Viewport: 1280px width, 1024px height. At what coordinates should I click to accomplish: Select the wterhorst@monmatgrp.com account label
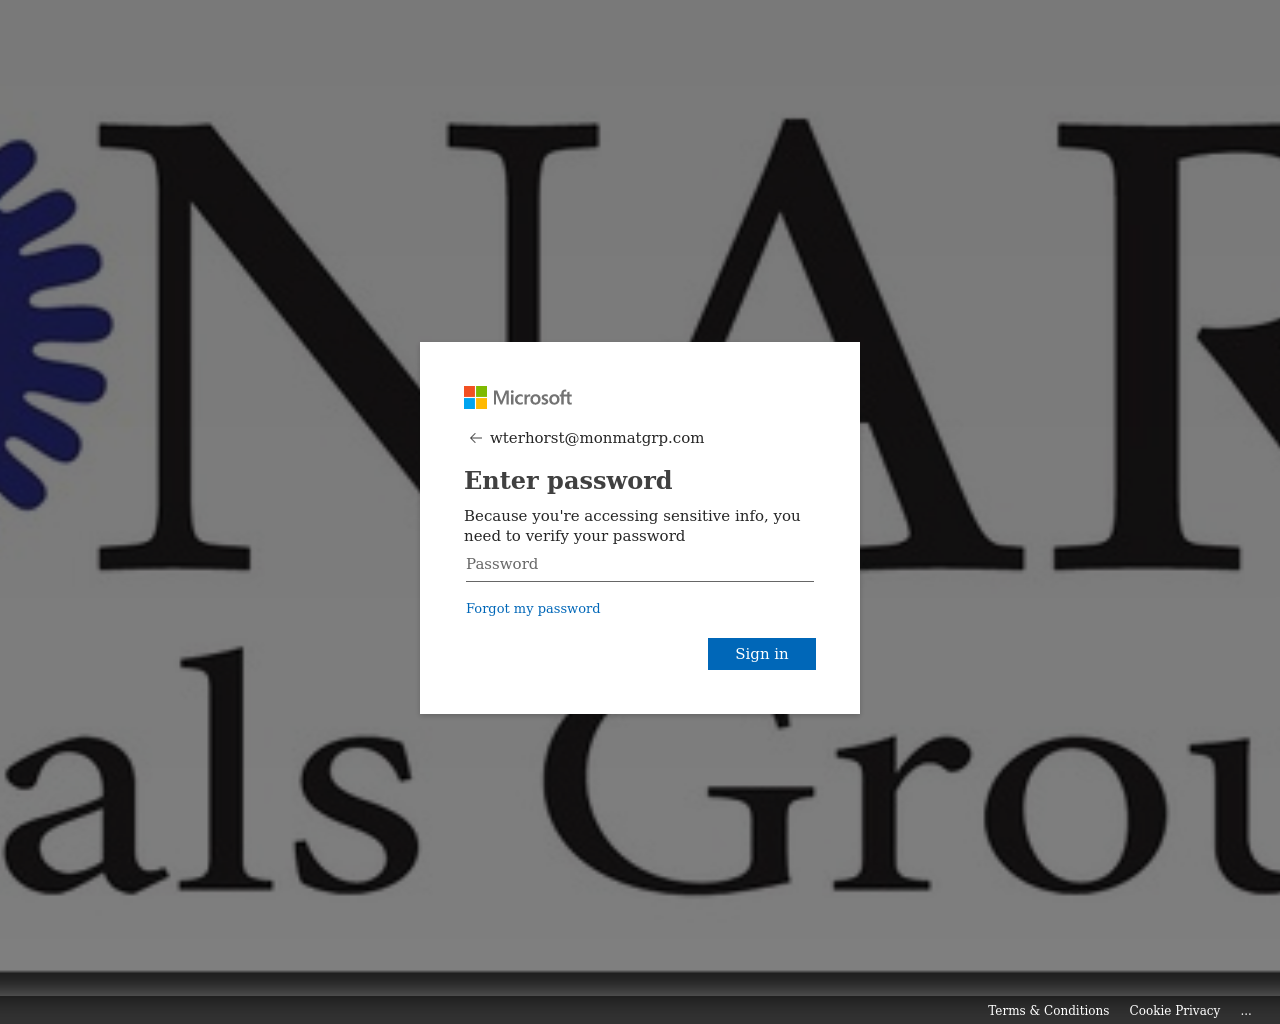click(597, 438)
